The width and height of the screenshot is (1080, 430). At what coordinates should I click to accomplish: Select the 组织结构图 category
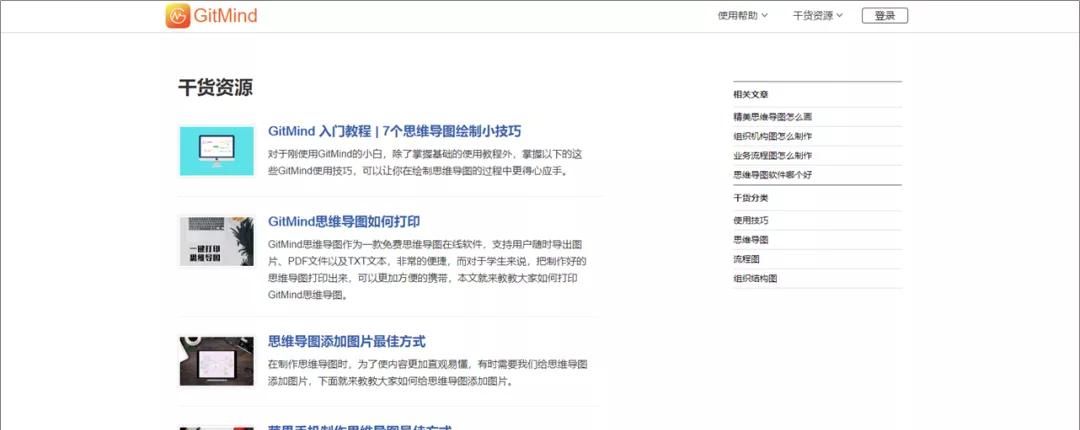pyautogui.click(x=755, y=278)
